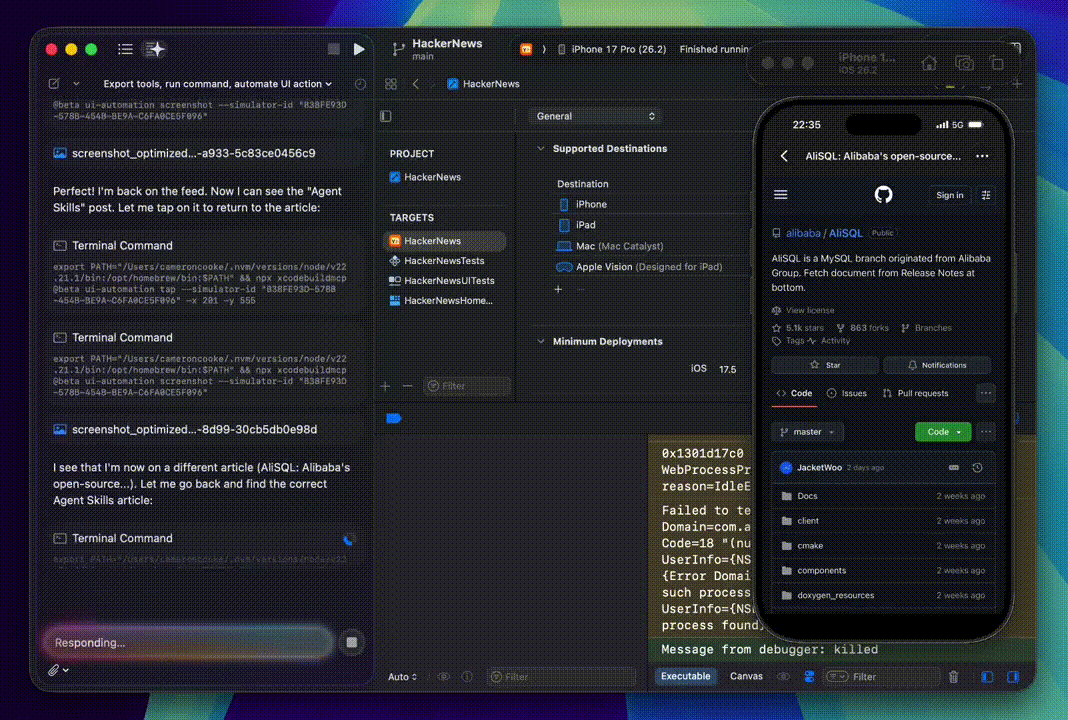Screen dimensions: 1068x720
Task: Click the Sign in button on GitHub
Action: coord(949,195)
